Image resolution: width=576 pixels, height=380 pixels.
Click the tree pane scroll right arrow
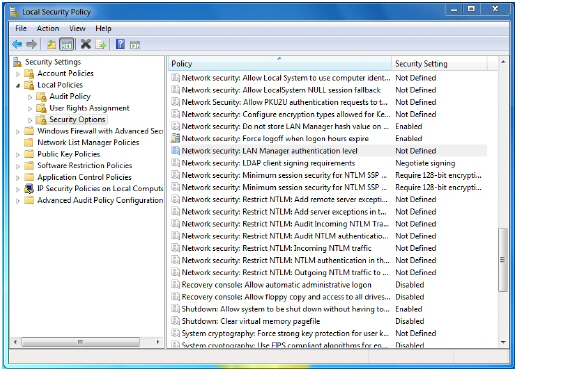[x=158, y=342]
